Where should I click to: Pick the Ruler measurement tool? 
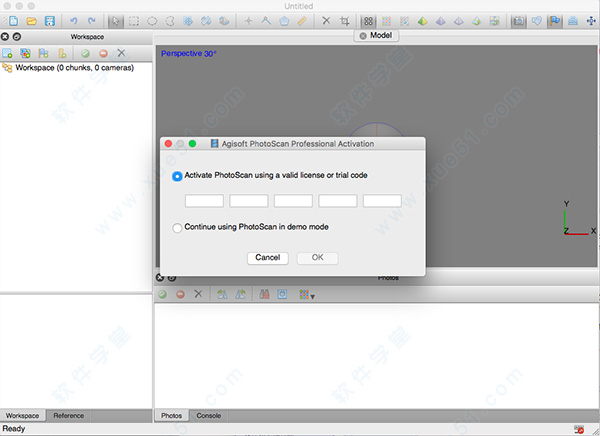coord(302,21)
